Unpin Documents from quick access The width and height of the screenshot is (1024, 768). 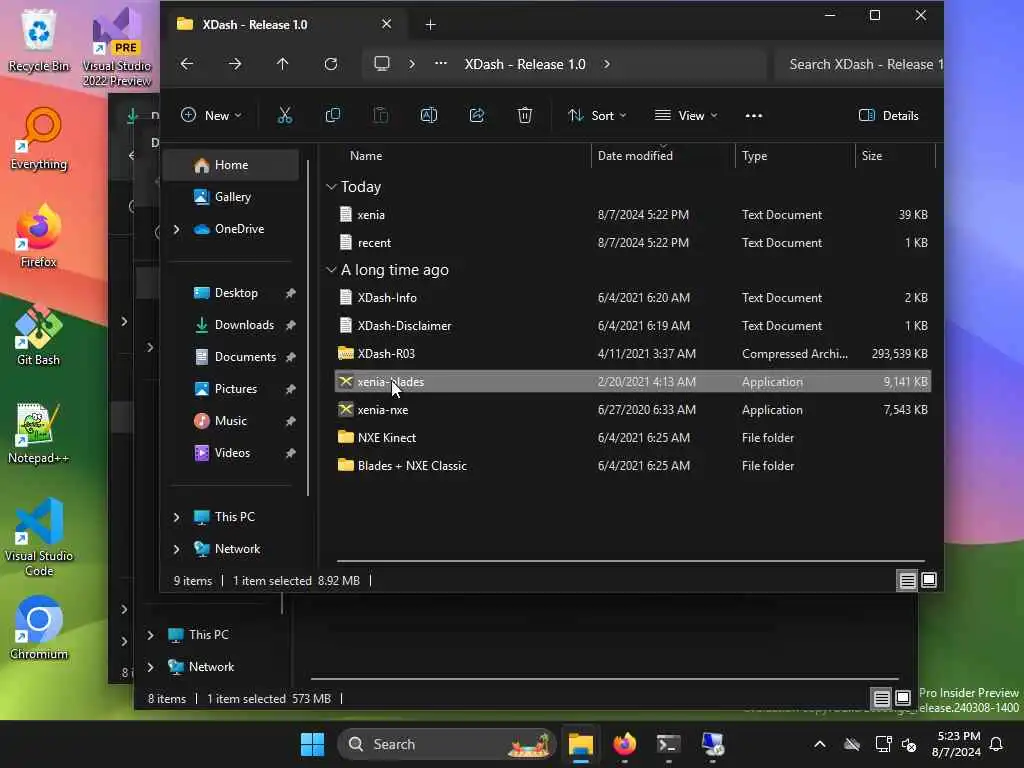291,357
